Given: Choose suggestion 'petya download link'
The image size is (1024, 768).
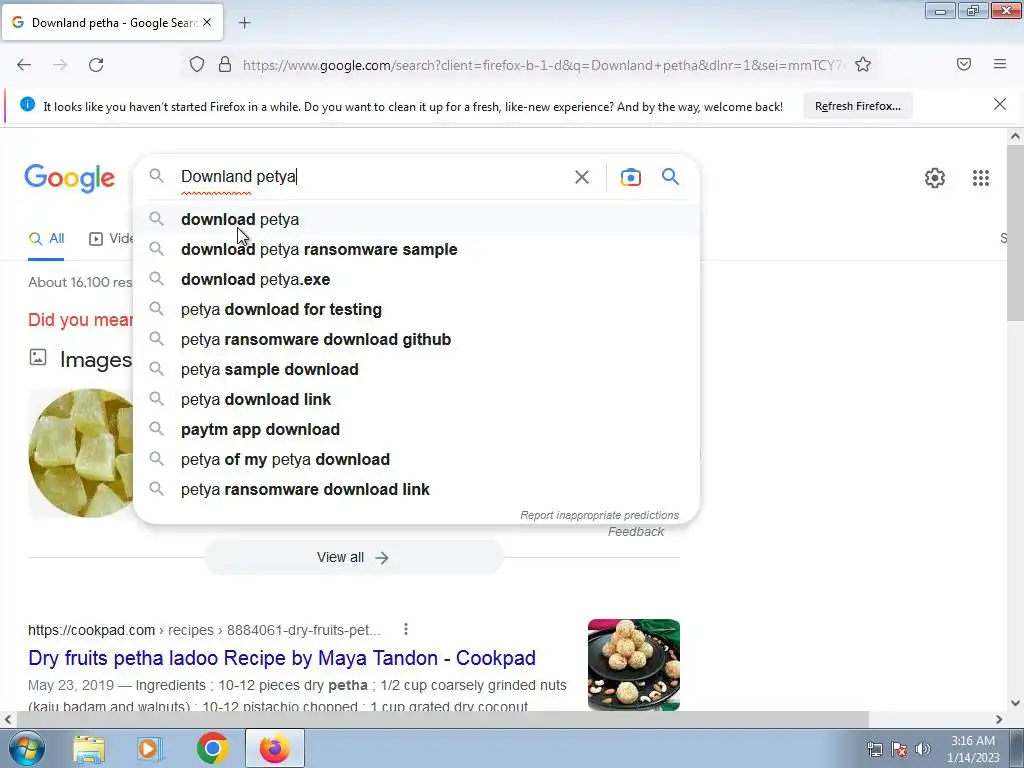Looking at the screenshot, I should point(416,400).
